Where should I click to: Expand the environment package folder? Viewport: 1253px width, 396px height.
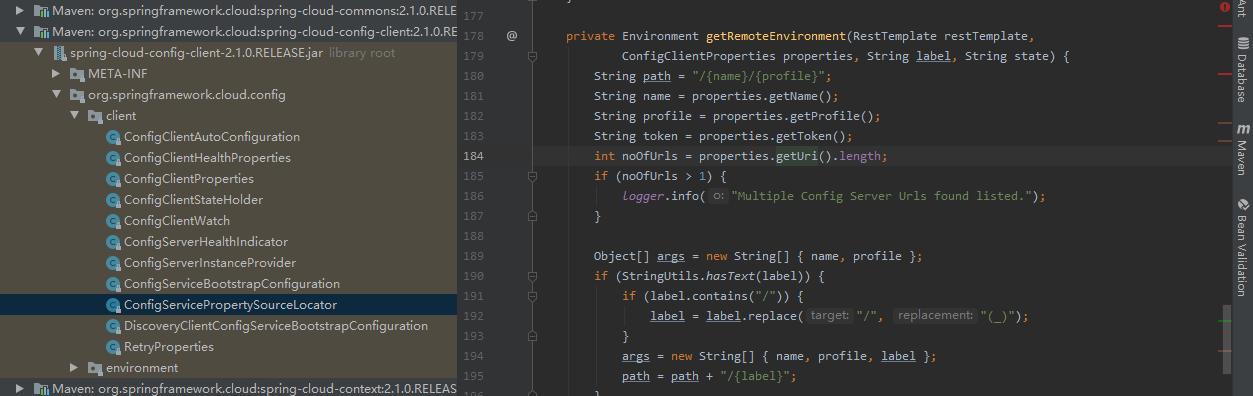(74, 368)
